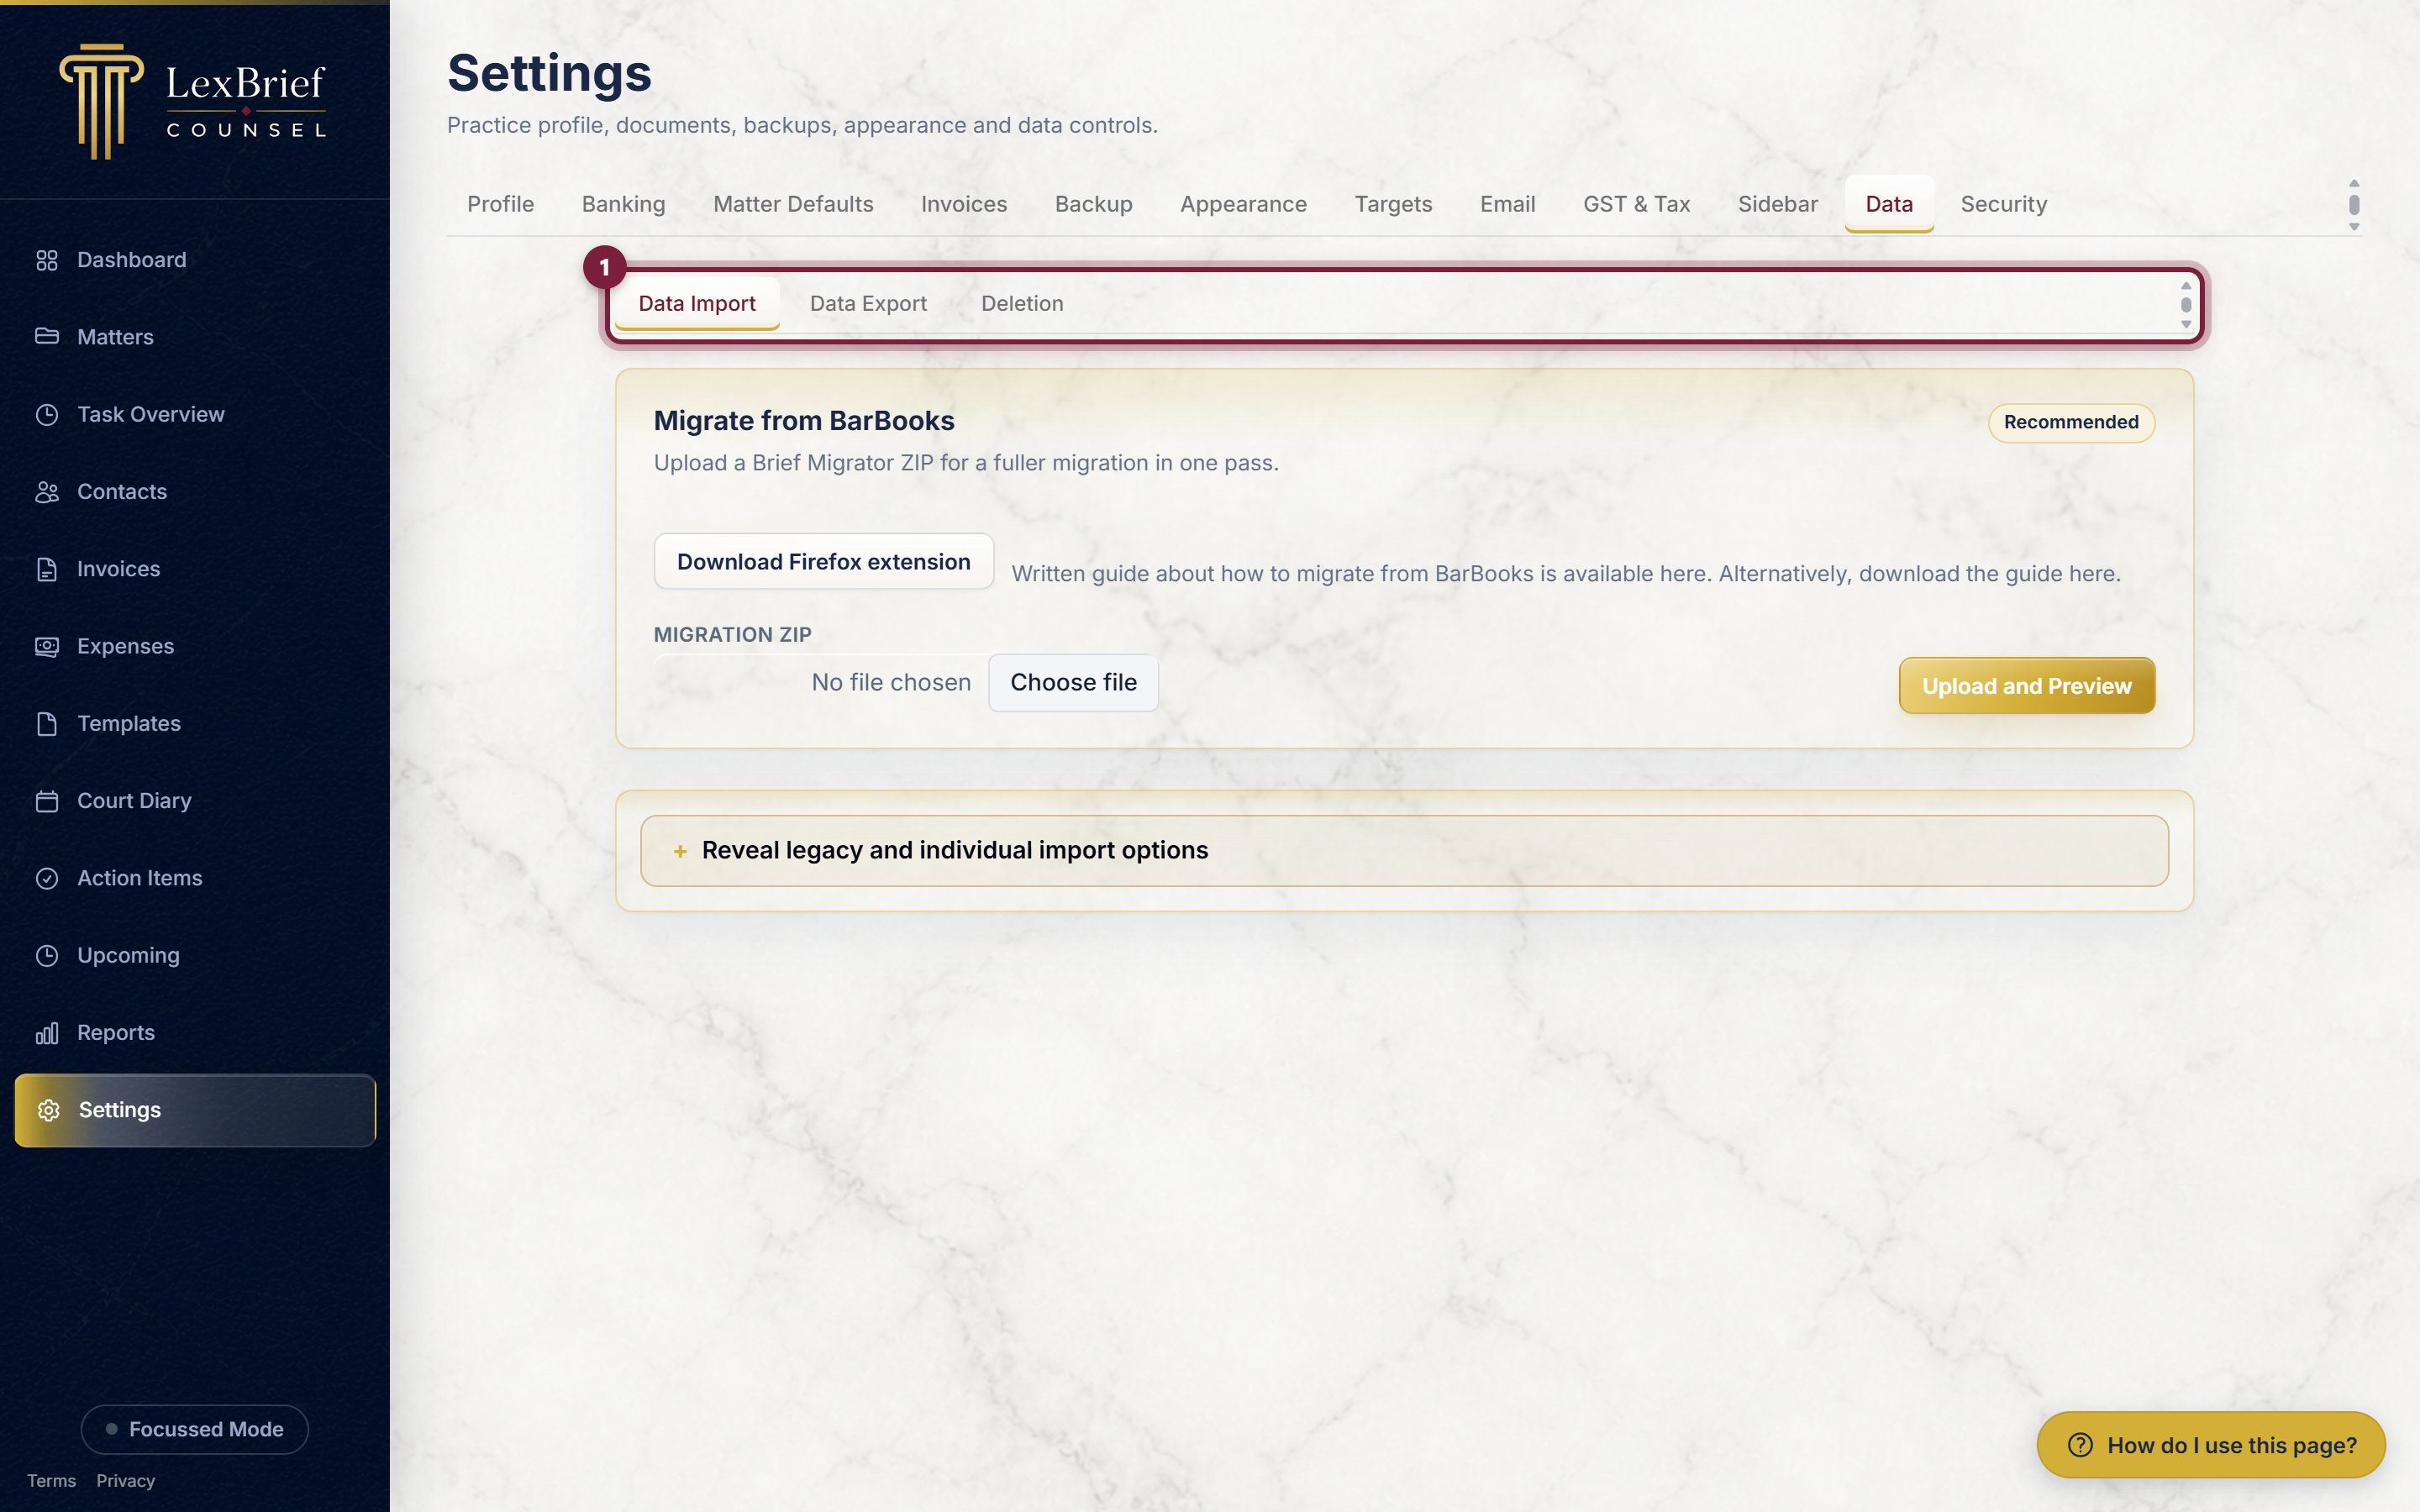Click the MIGRATION ZIP label

tap(733, 635)
